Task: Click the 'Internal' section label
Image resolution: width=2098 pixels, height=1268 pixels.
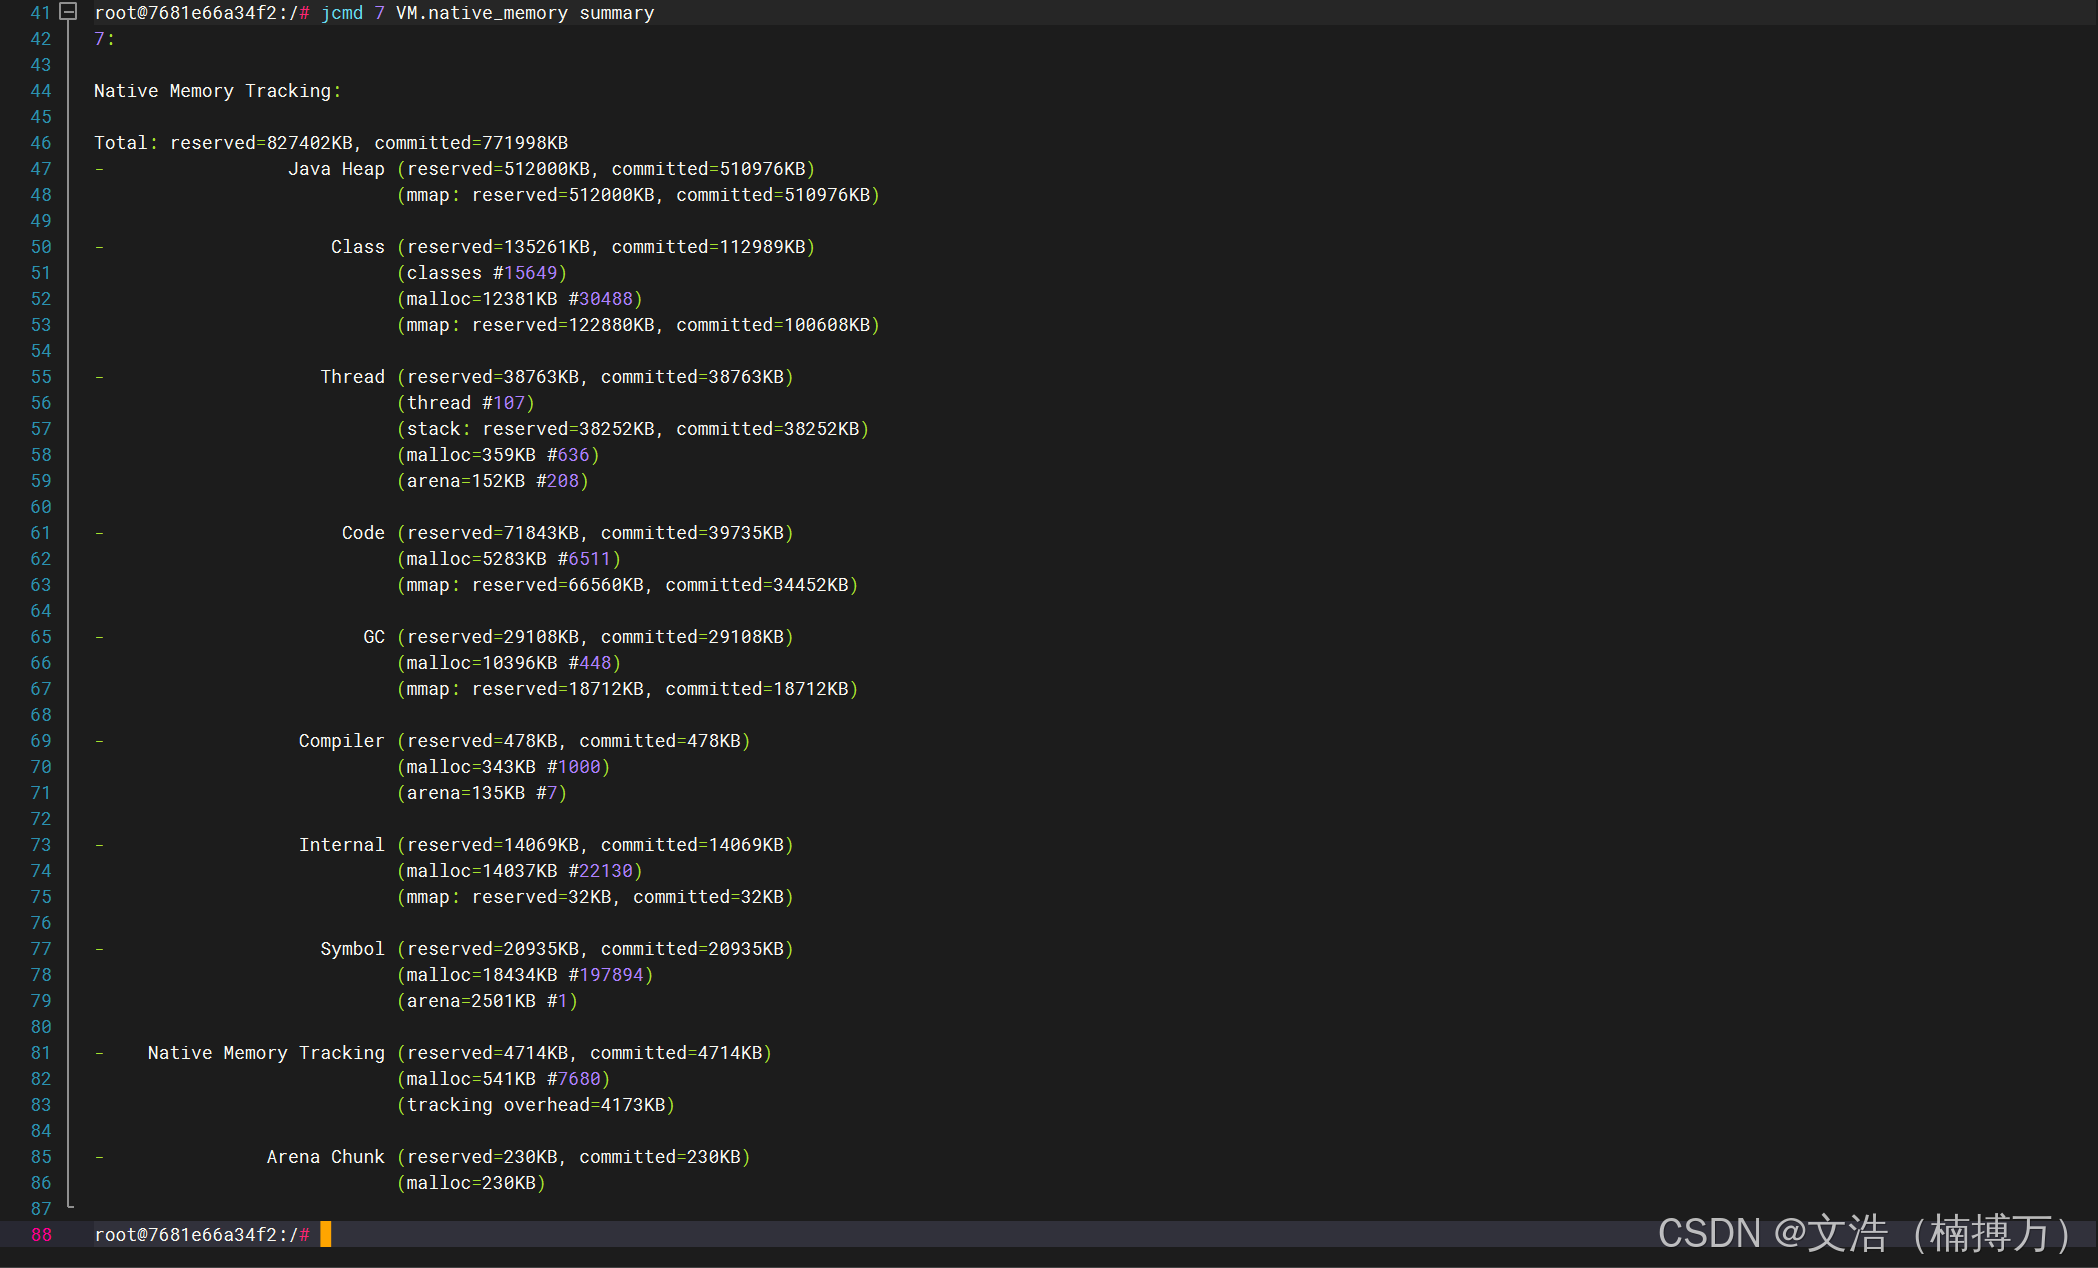Action: [x=341, y=845]
